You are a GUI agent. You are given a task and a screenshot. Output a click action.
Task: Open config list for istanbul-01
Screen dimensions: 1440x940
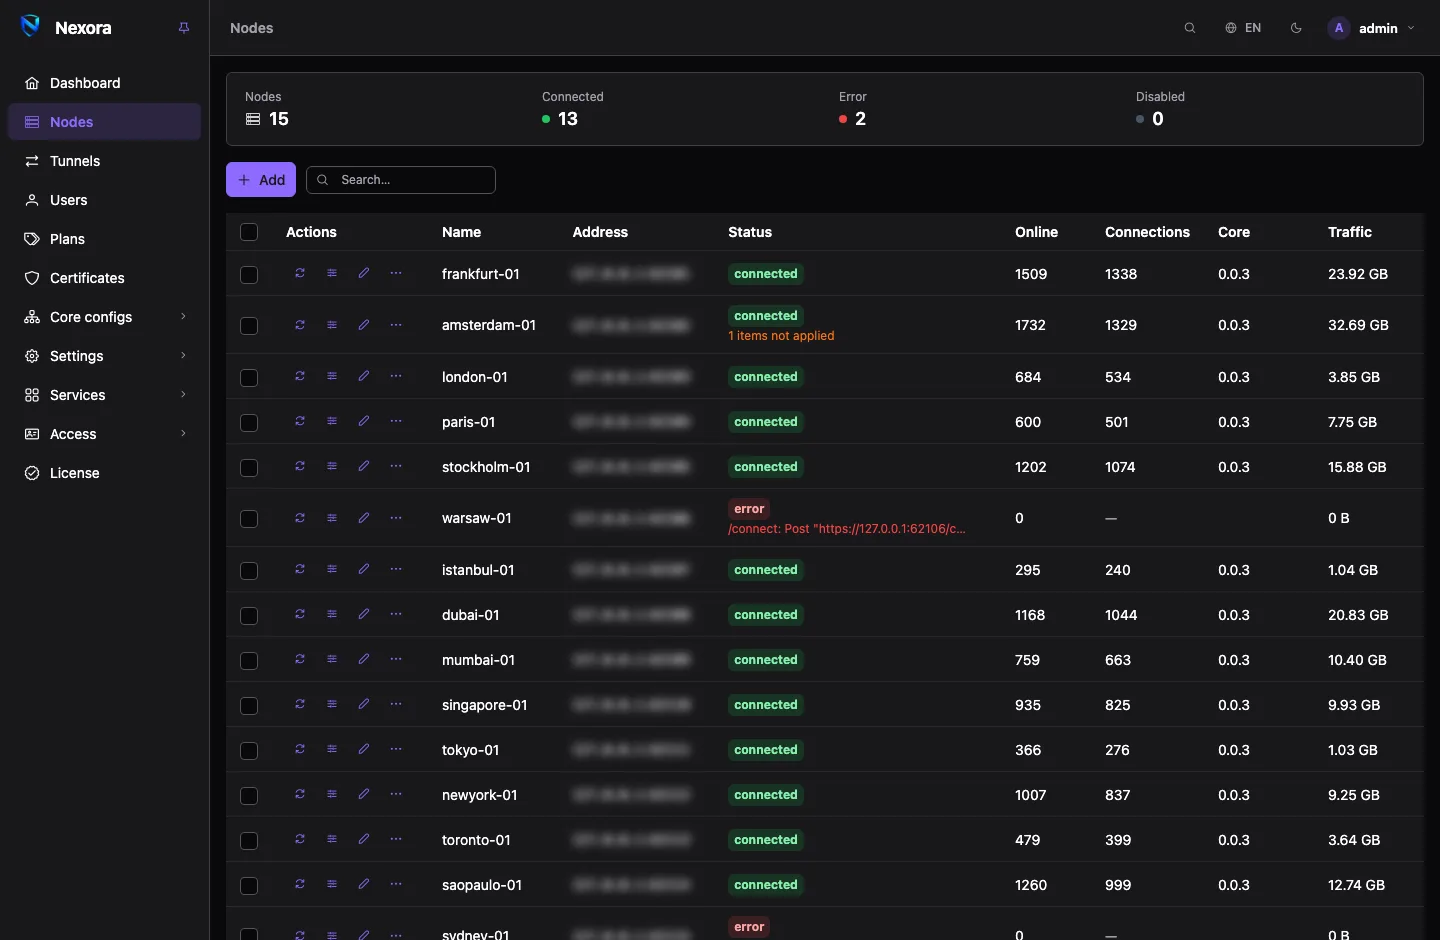[332, 569]
